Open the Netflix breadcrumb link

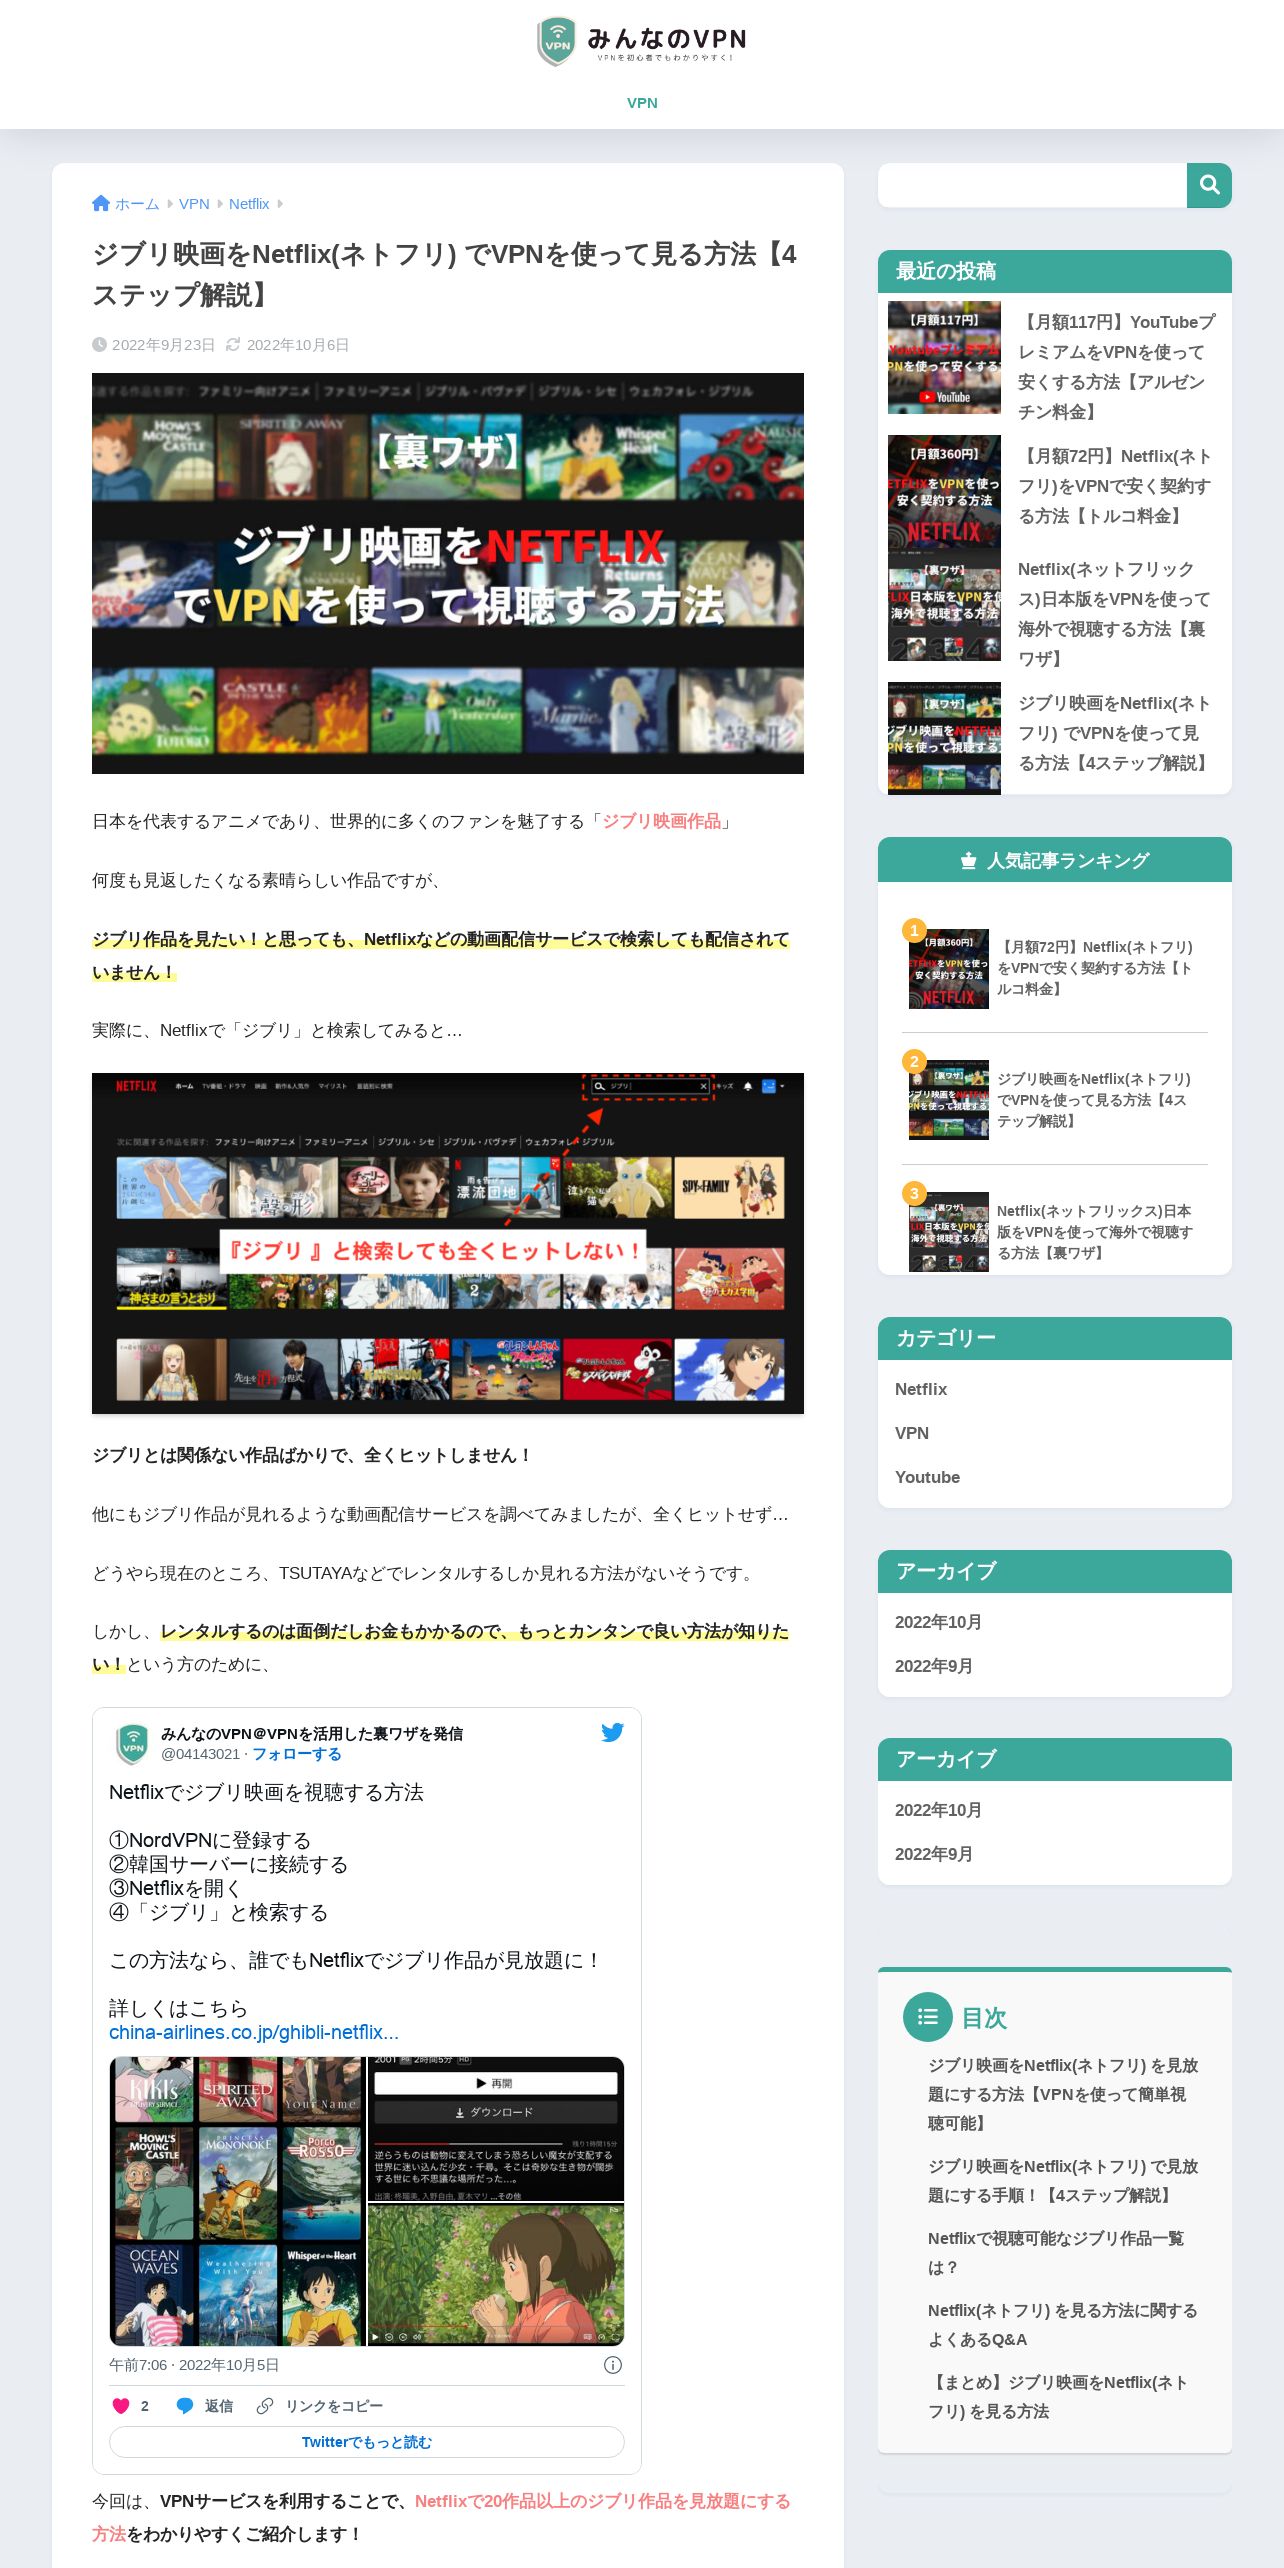pos(249,204)
